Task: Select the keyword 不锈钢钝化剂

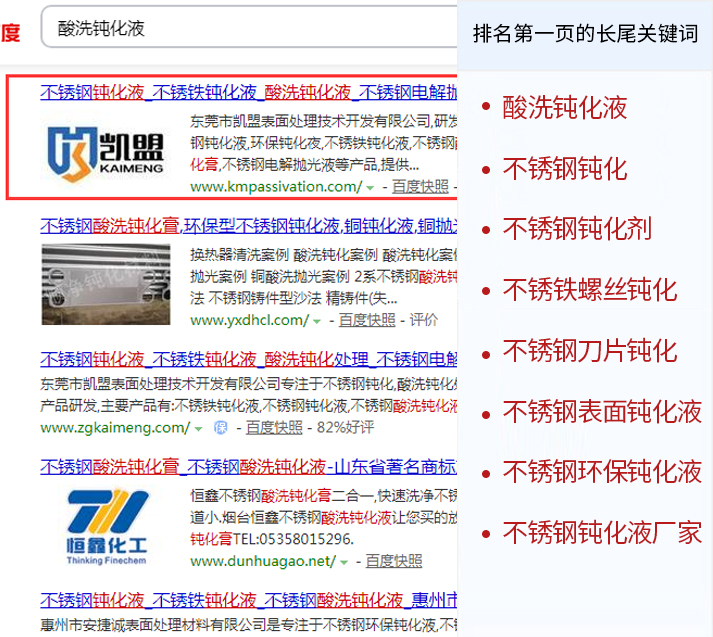Action: [x=577, y=228]
